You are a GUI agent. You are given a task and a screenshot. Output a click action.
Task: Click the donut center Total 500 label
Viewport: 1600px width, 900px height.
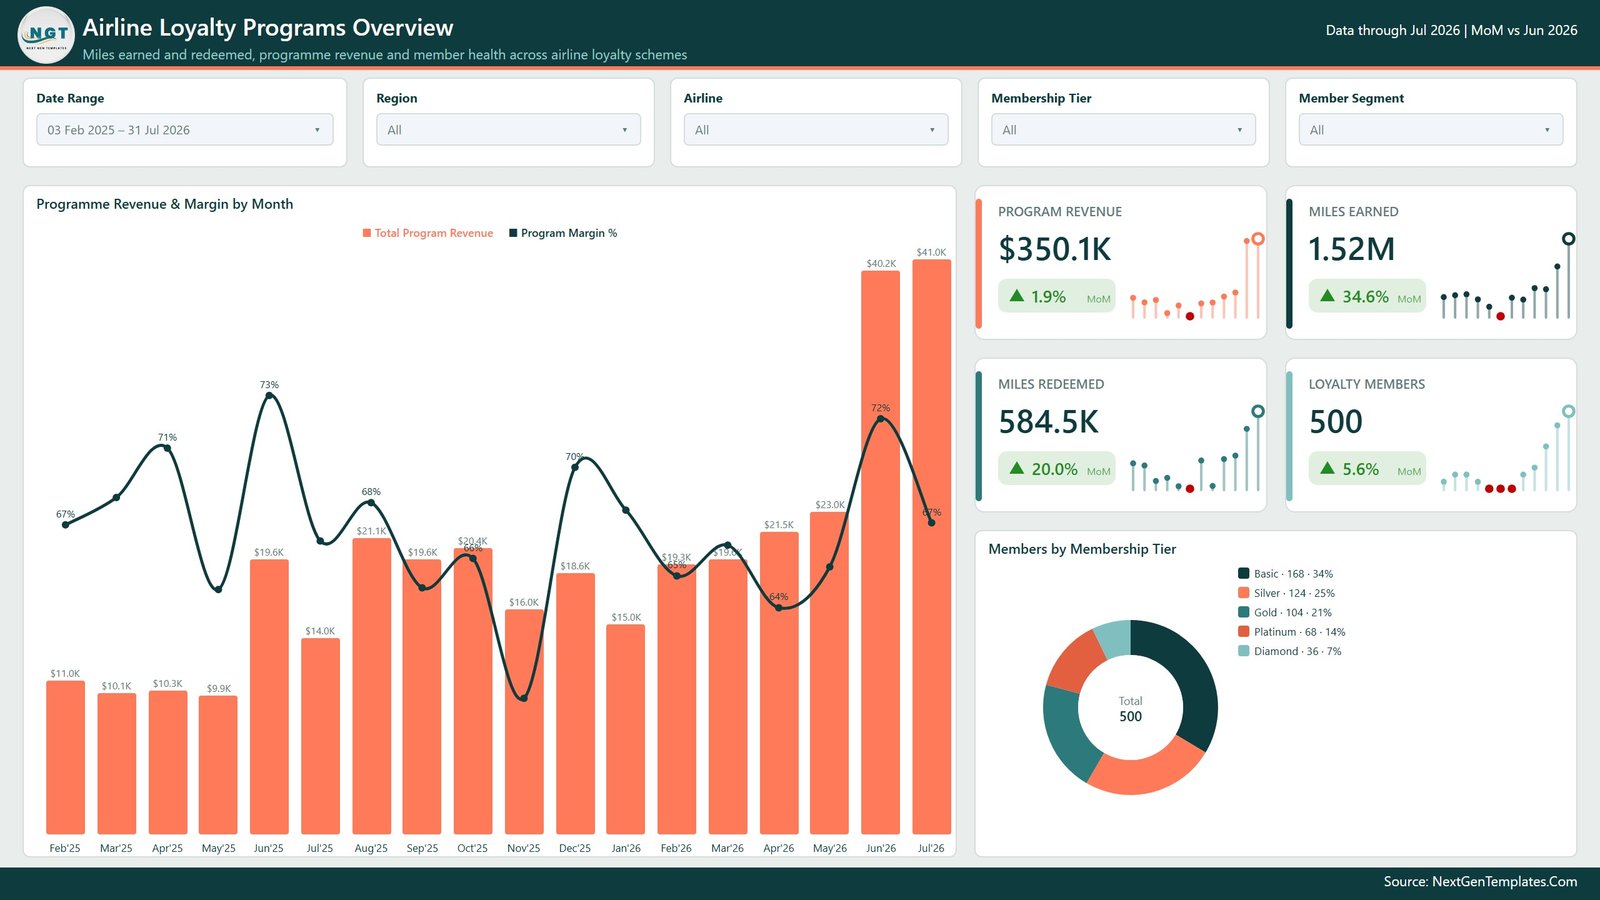coord(1130,709)
